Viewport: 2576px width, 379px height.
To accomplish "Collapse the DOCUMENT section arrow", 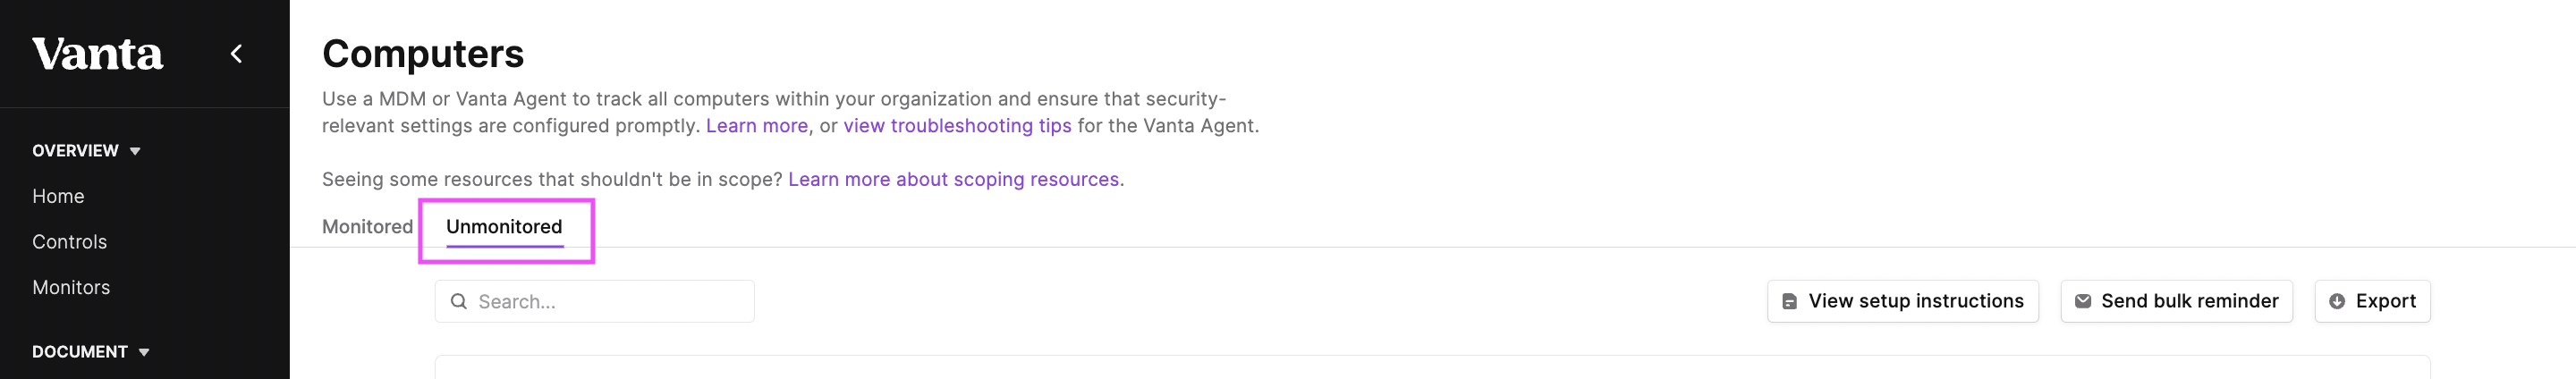I will click(x=144, y=352).
